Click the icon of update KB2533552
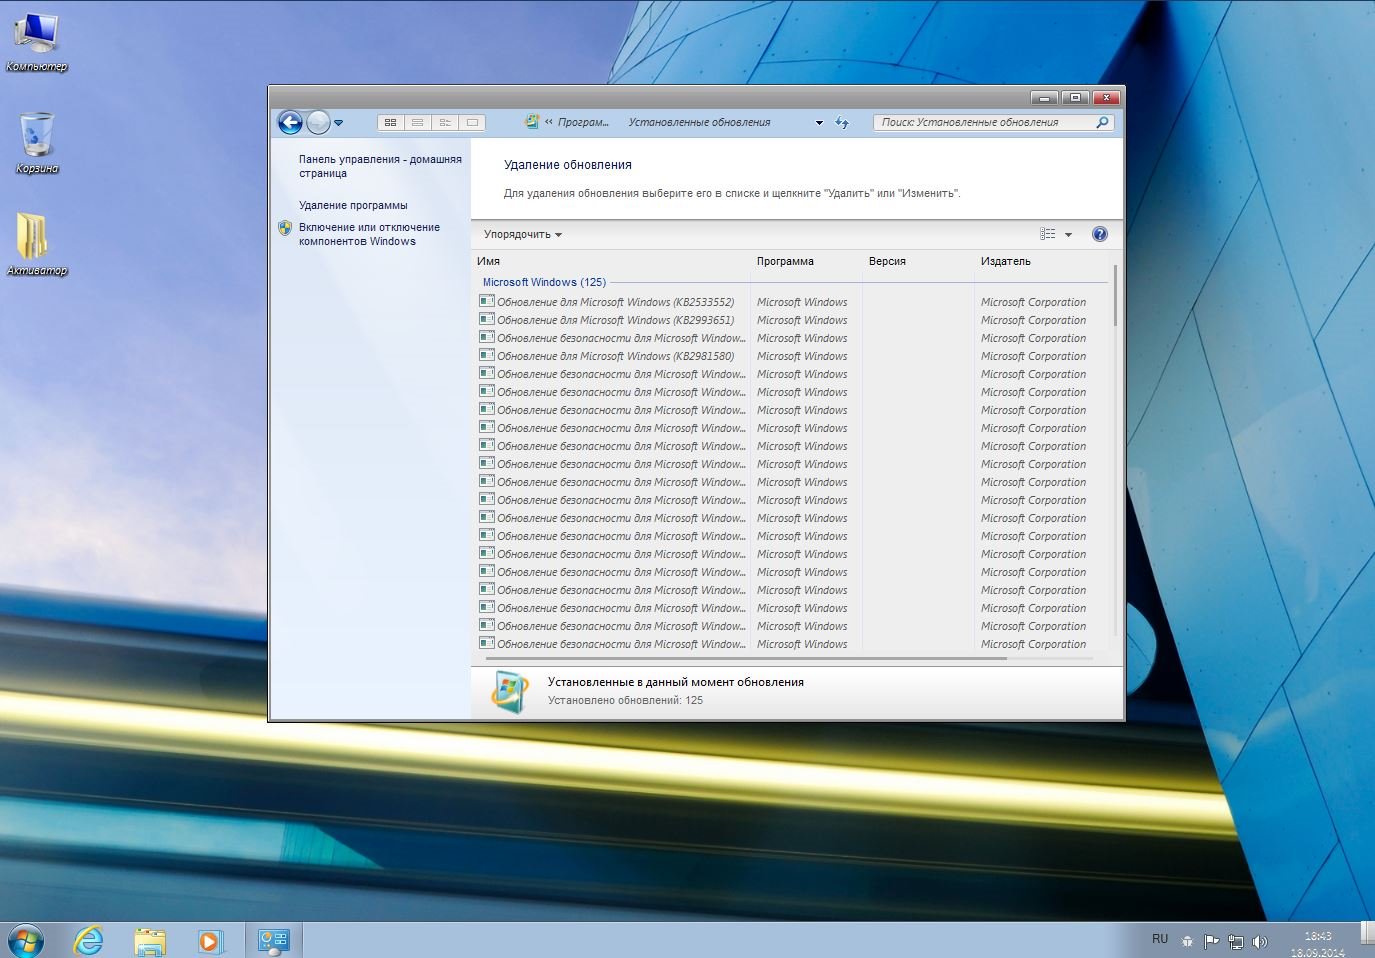The height and width of the screenshot is (958, 1375). point(487,301)
